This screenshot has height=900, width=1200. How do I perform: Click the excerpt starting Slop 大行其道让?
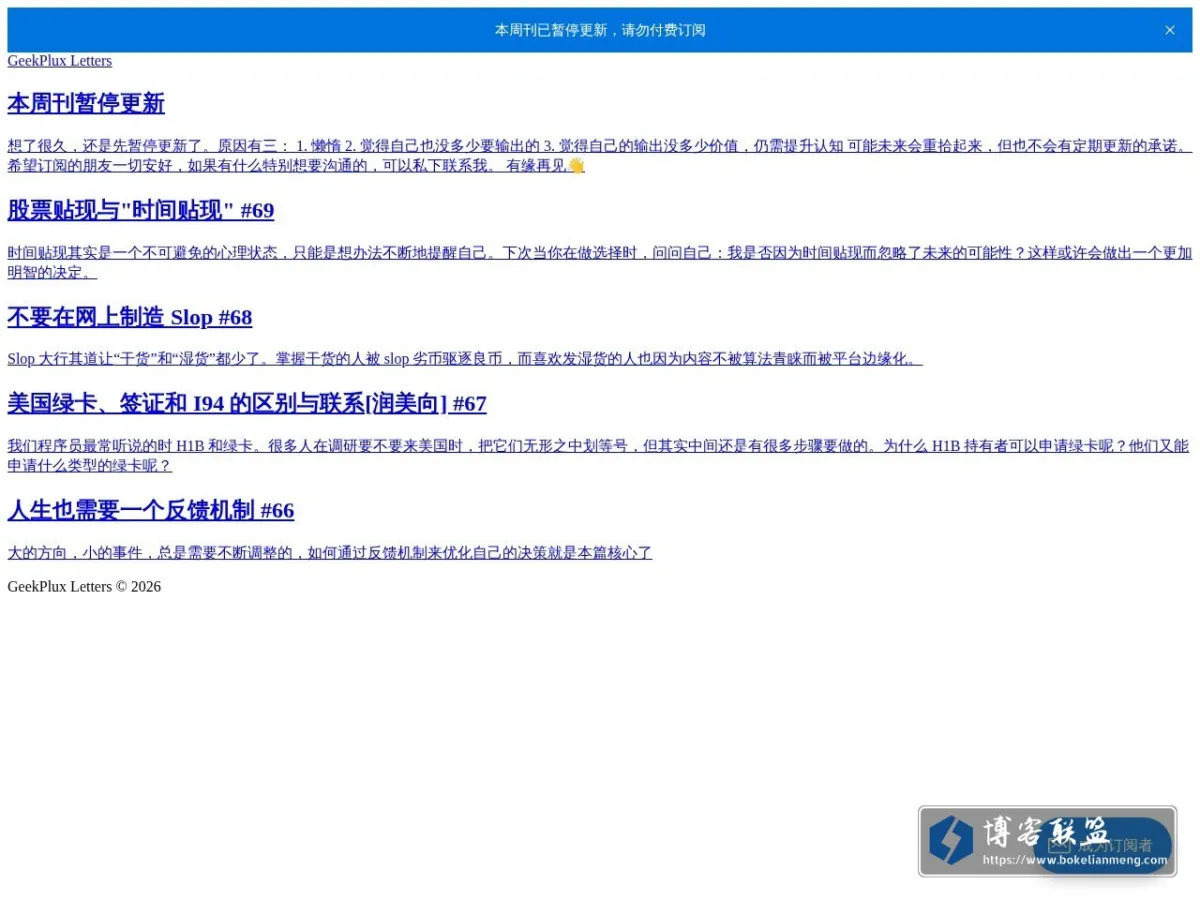point(465,359)
